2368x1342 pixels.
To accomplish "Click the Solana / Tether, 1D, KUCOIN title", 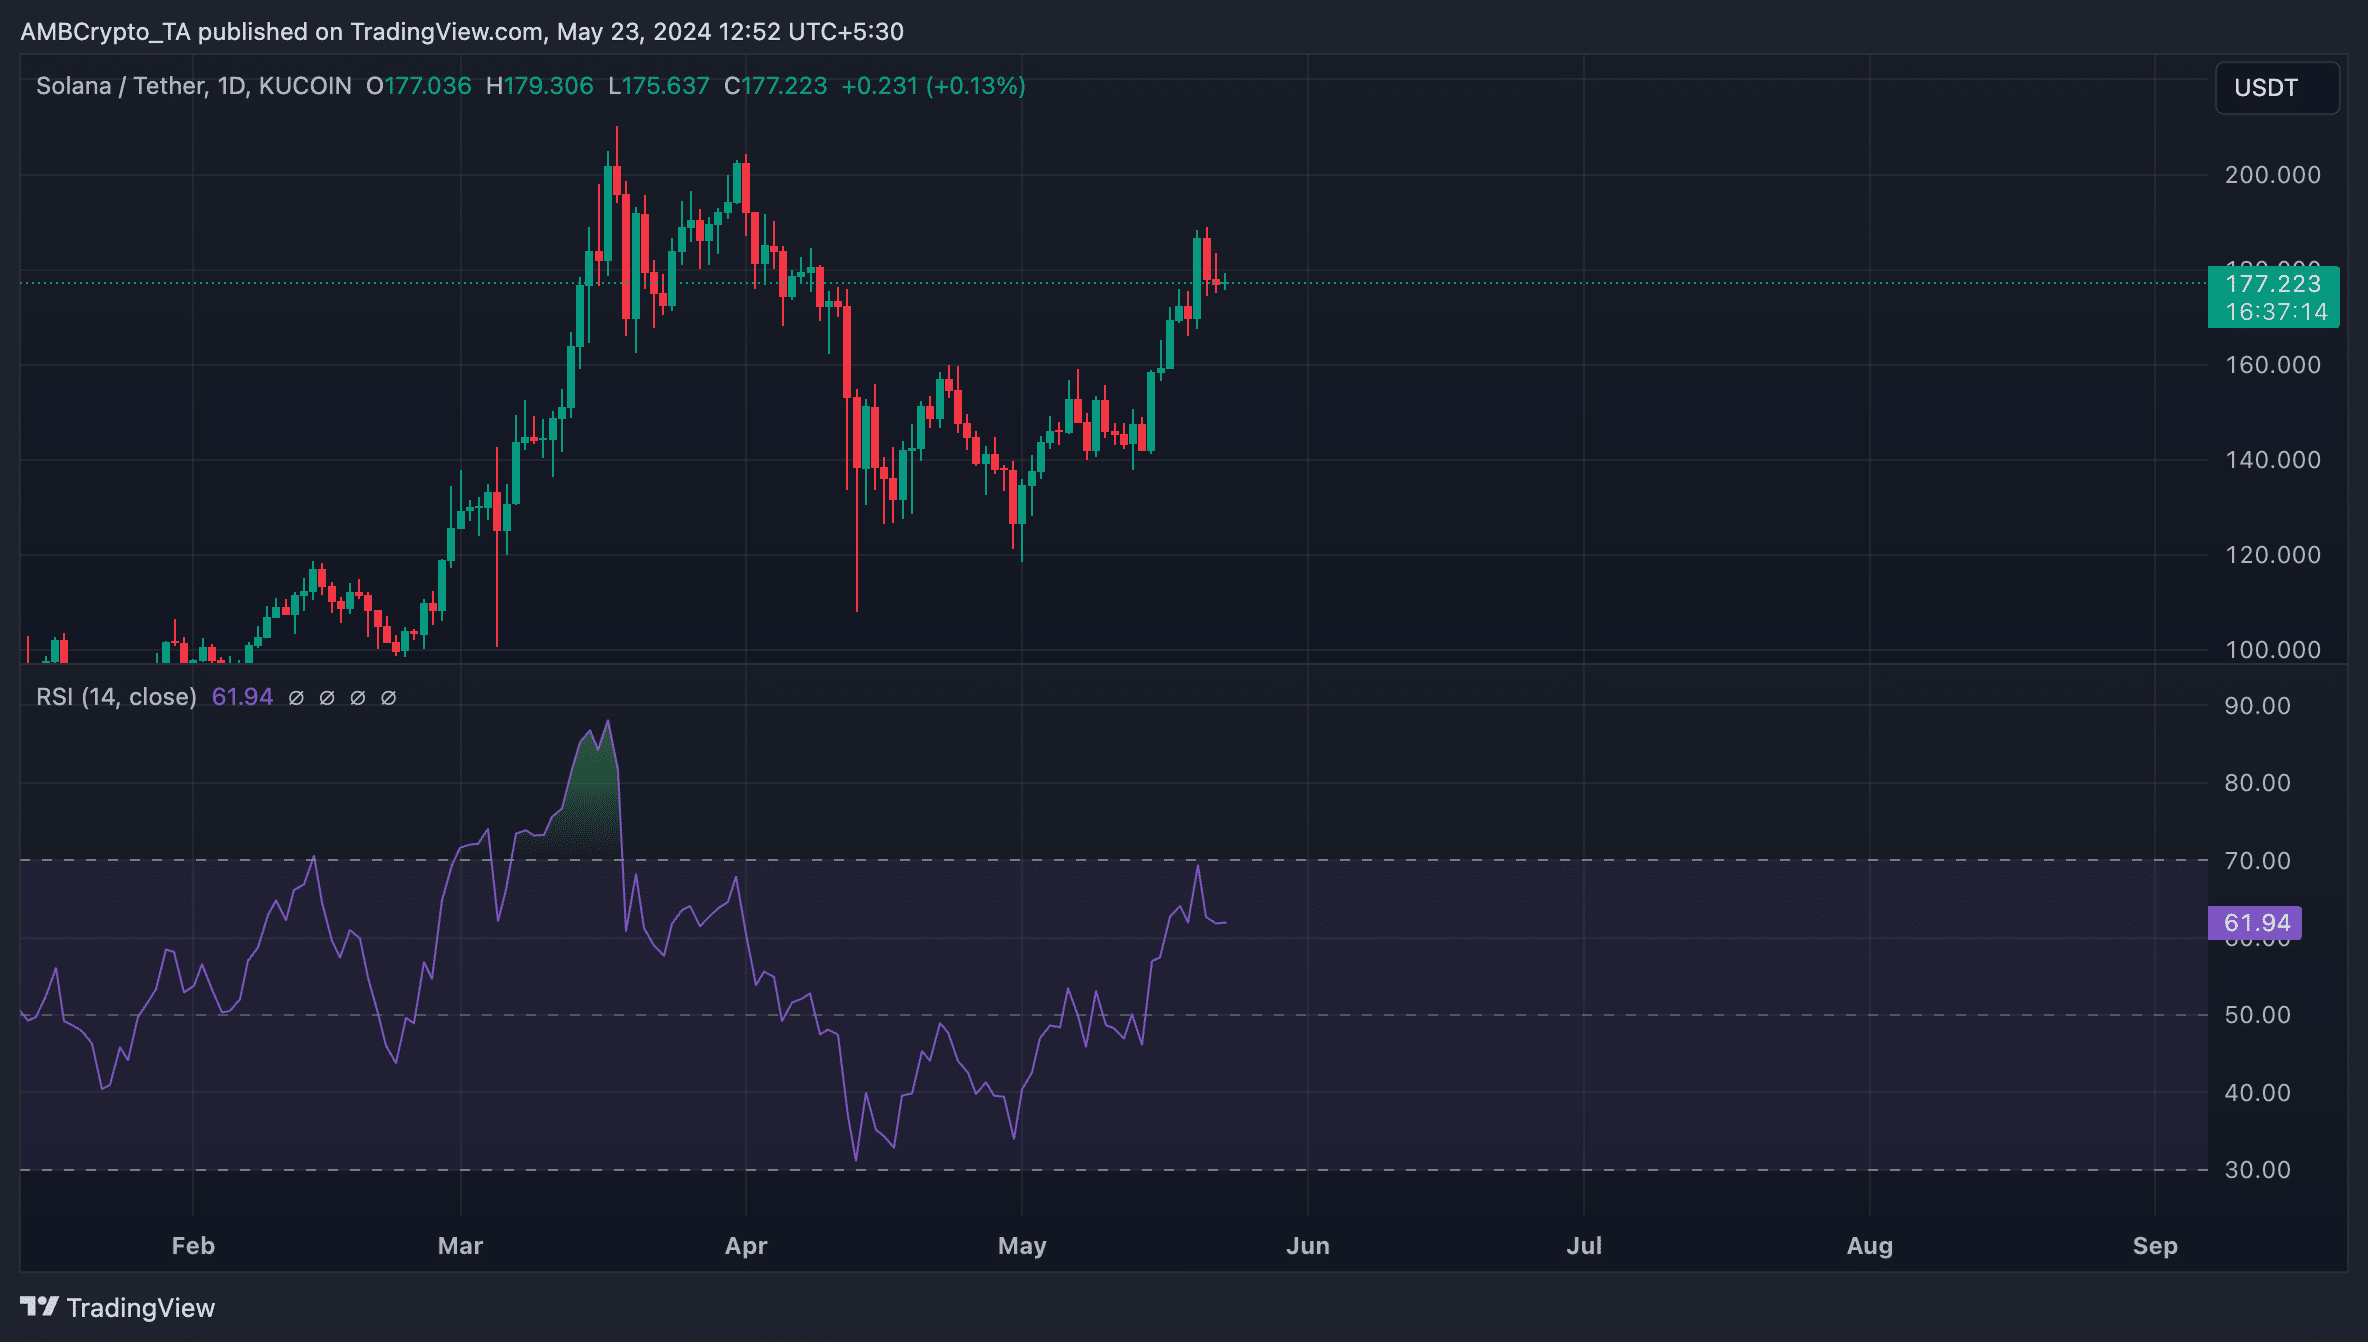I will (194, 86).
